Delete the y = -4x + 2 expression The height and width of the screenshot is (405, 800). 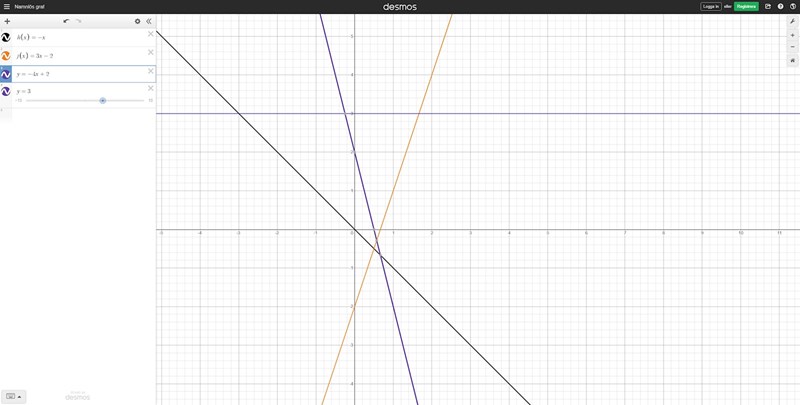point(151,71)
